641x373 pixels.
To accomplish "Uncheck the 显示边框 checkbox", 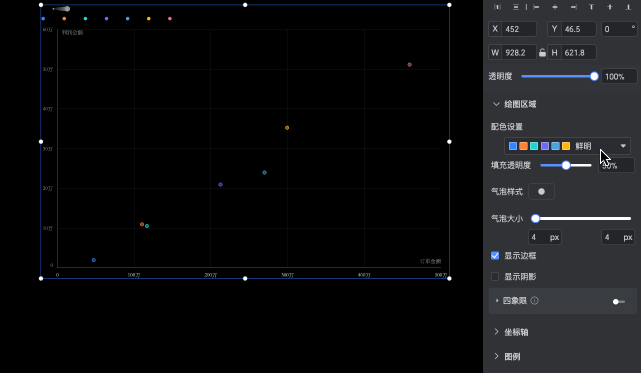I will pos(495,256).
